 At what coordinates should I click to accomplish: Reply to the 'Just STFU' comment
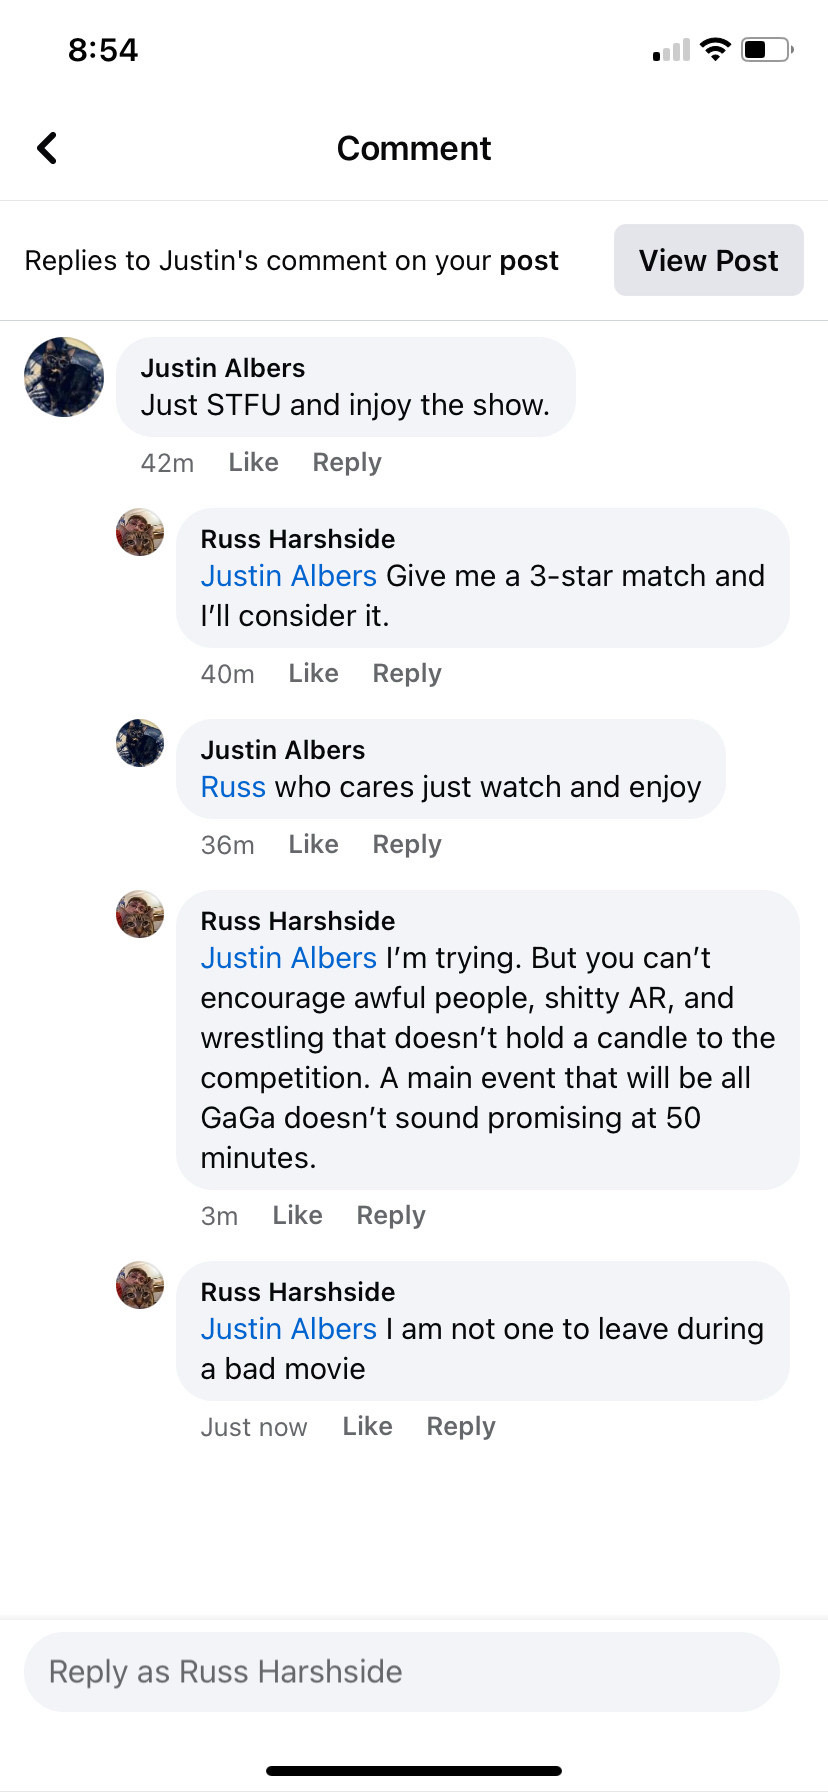[x=347, y=462]
